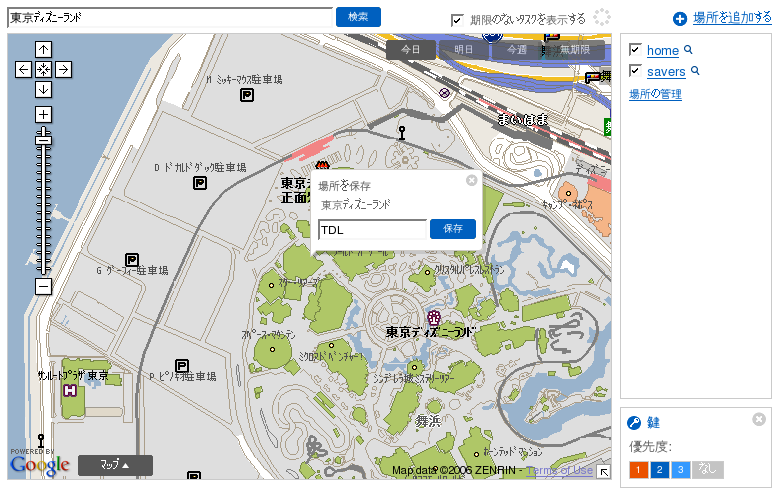The height and width of the screenshot is (498, 781).
Task: Open the home location link
Action: point(663,50)
